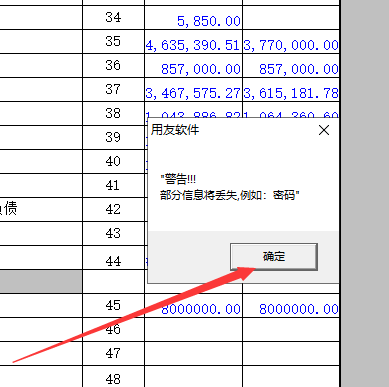Select the row number 43 cell
This screenshot has height=387, width=389.
click(113, 234)
